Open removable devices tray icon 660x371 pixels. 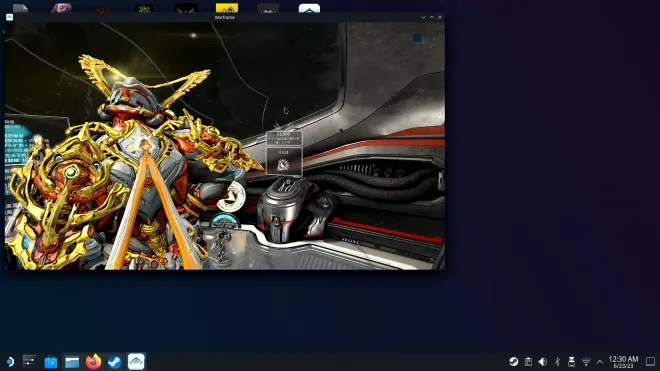(x=571, y=362)
